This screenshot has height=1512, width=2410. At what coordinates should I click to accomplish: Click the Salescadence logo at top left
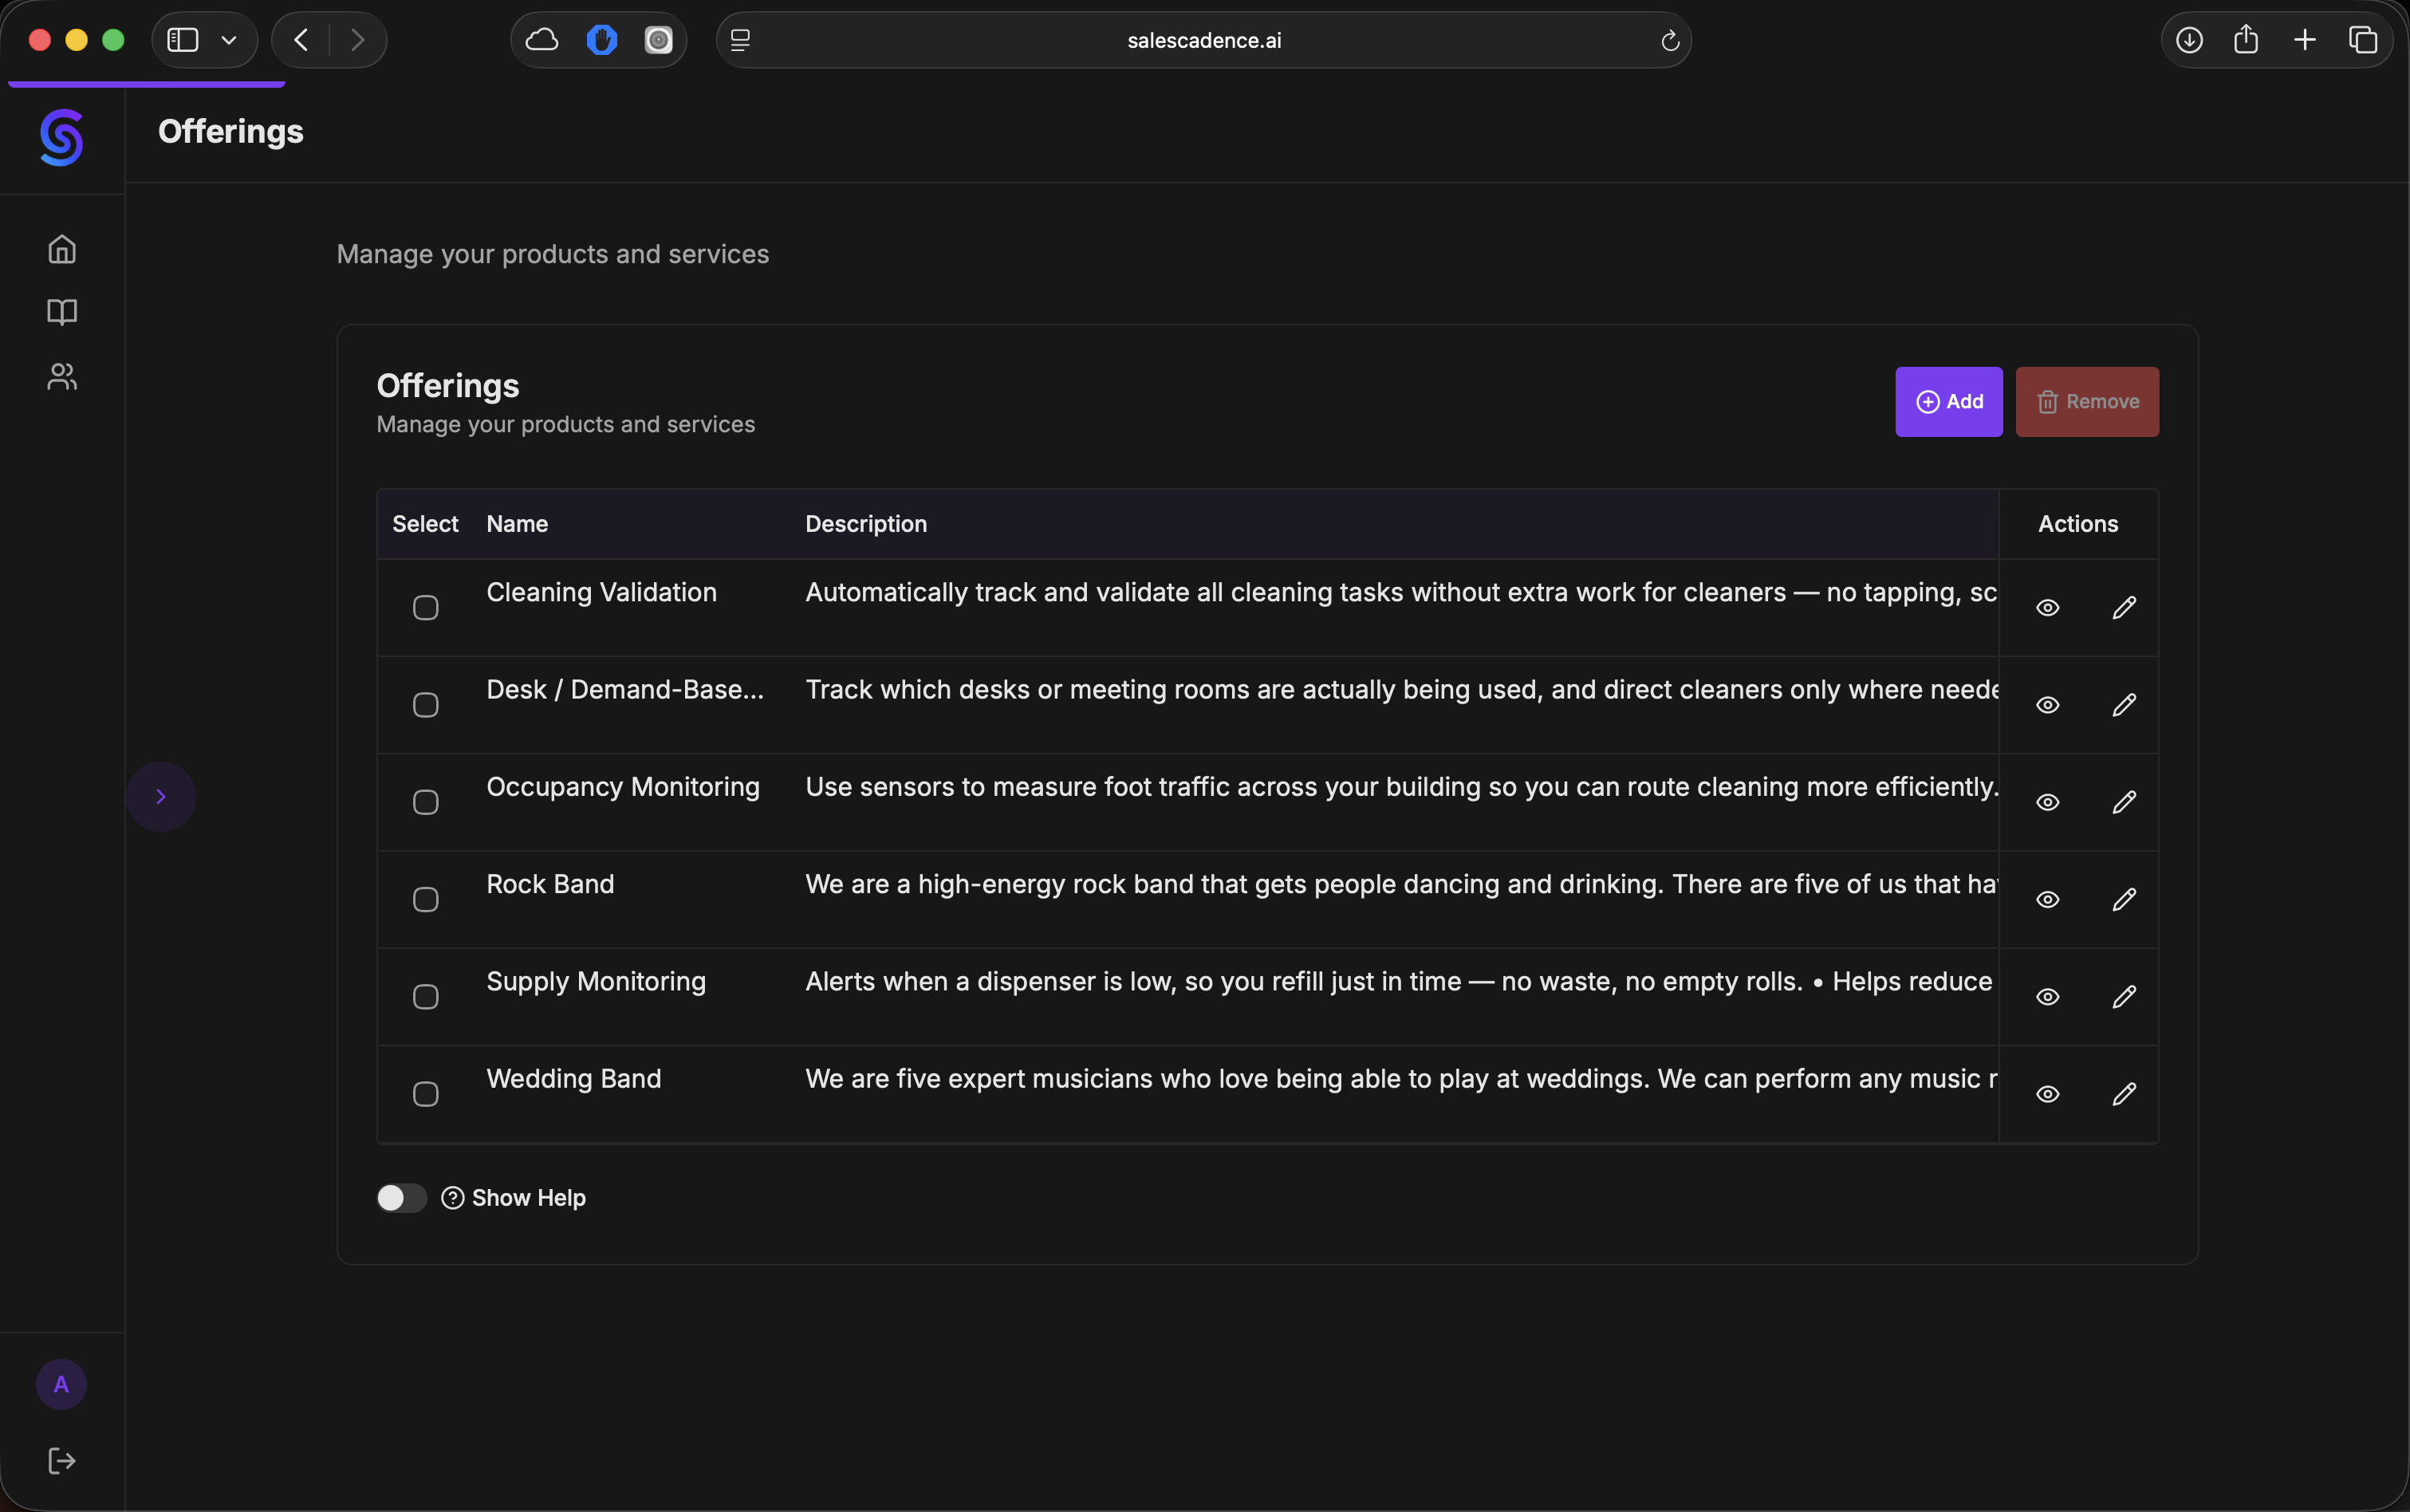tap(61, 138)
